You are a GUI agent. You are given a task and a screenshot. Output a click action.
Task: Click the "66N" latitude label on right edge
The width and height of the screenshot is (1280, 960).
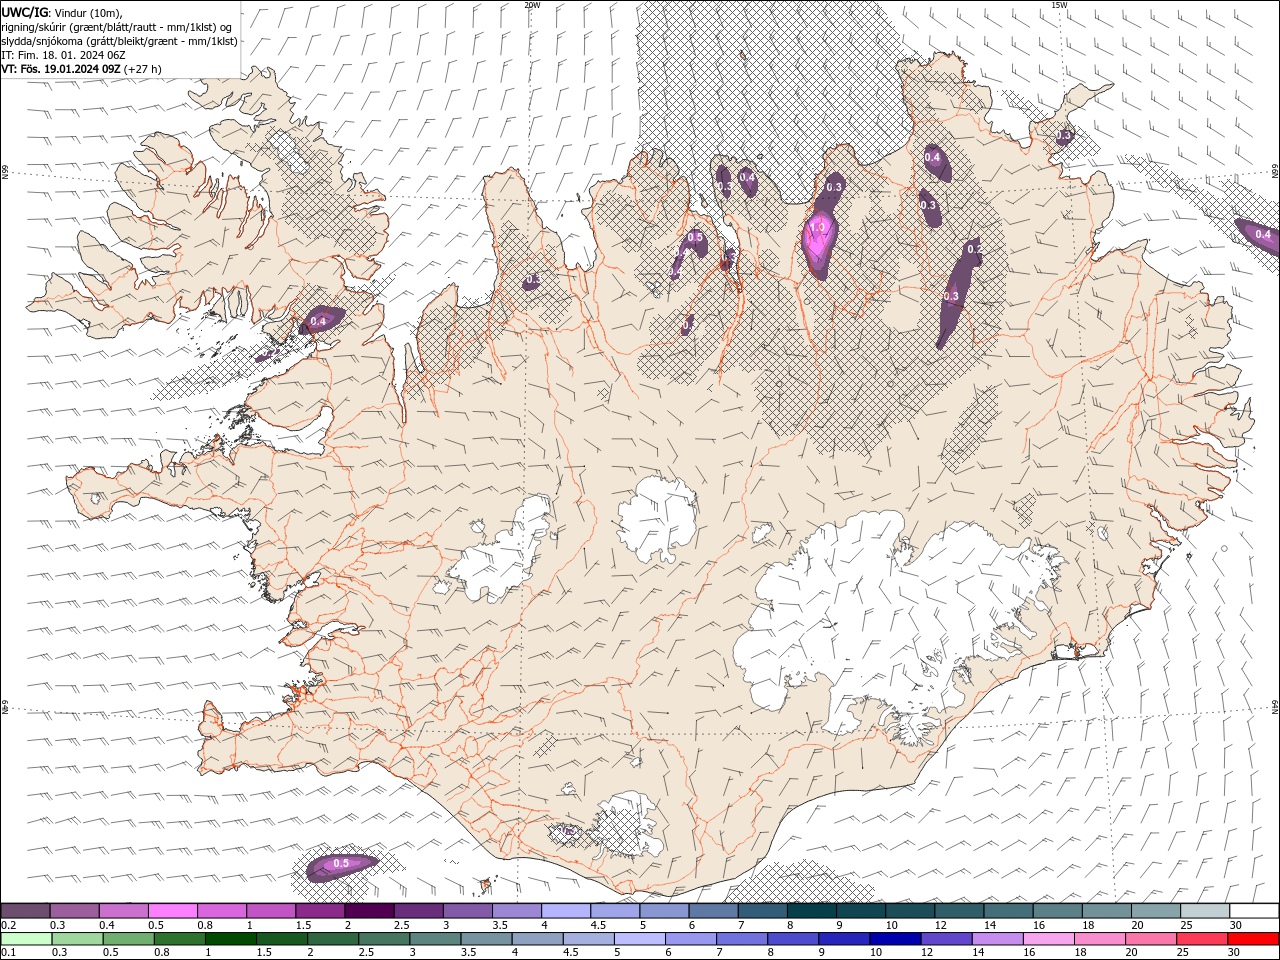pyautogui.click(x=1275, y=173)
